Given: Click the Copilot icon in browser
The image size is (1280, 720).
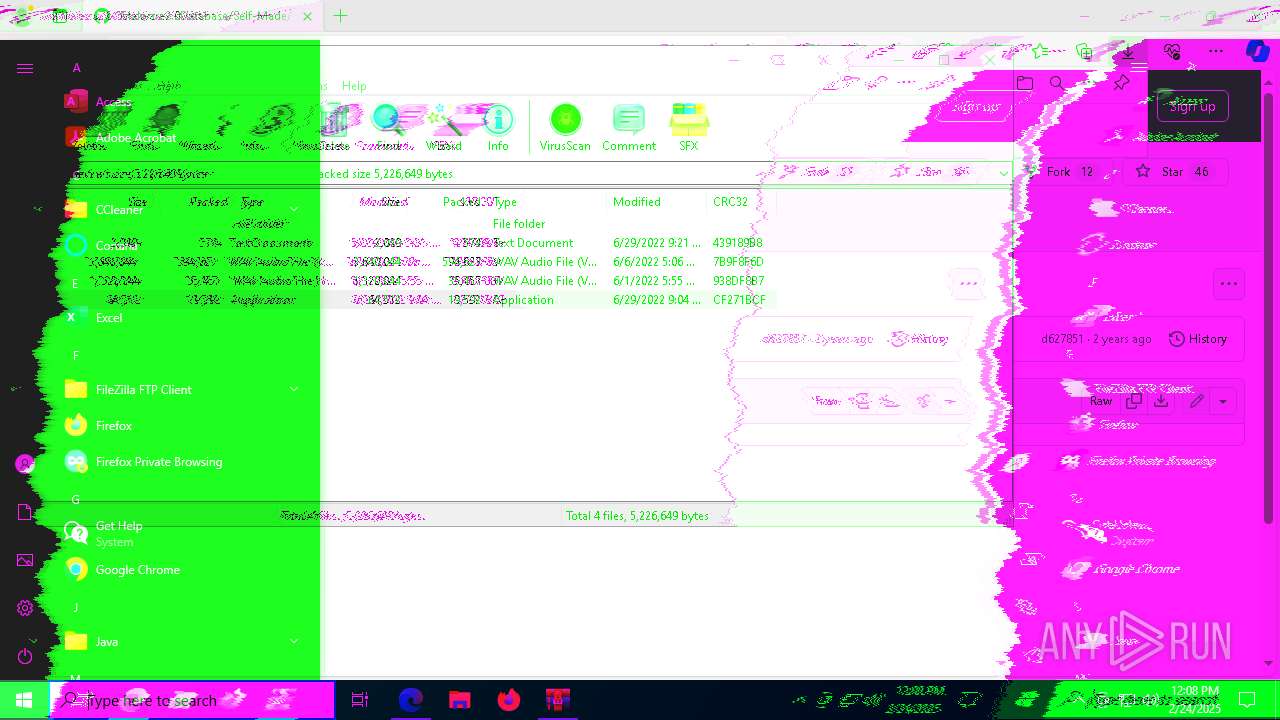Looking at the screenshot, I should tap(1257, 51).
